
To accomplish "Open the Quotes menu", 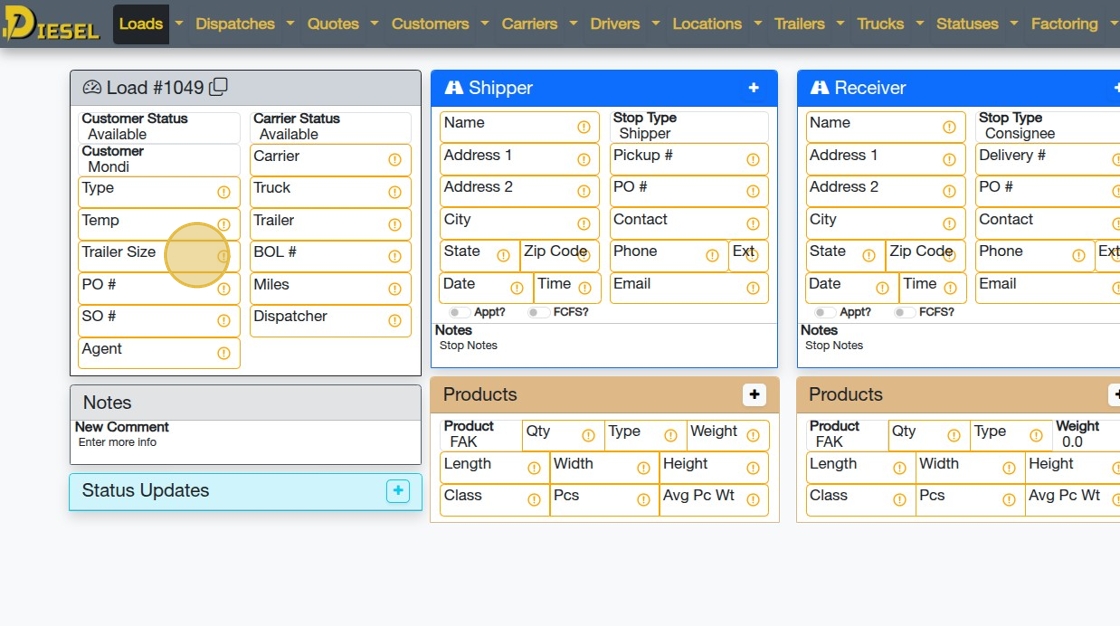I will click(x=333, y=24).
